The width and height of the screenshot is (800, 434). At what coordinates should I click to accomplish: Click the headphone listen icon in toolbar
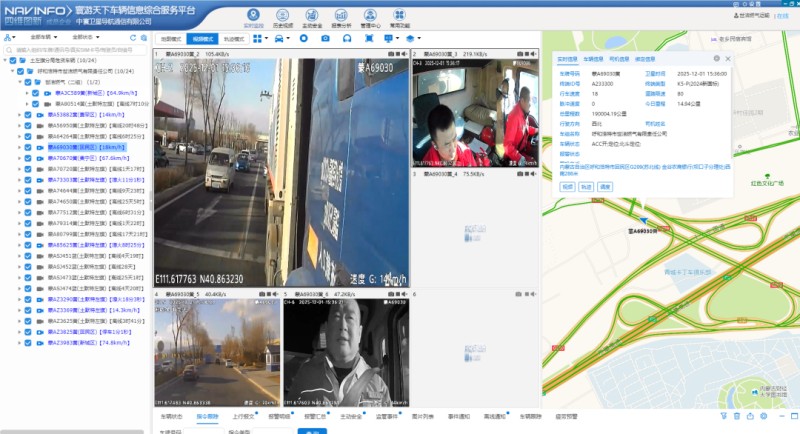click(x=348, y=38)
